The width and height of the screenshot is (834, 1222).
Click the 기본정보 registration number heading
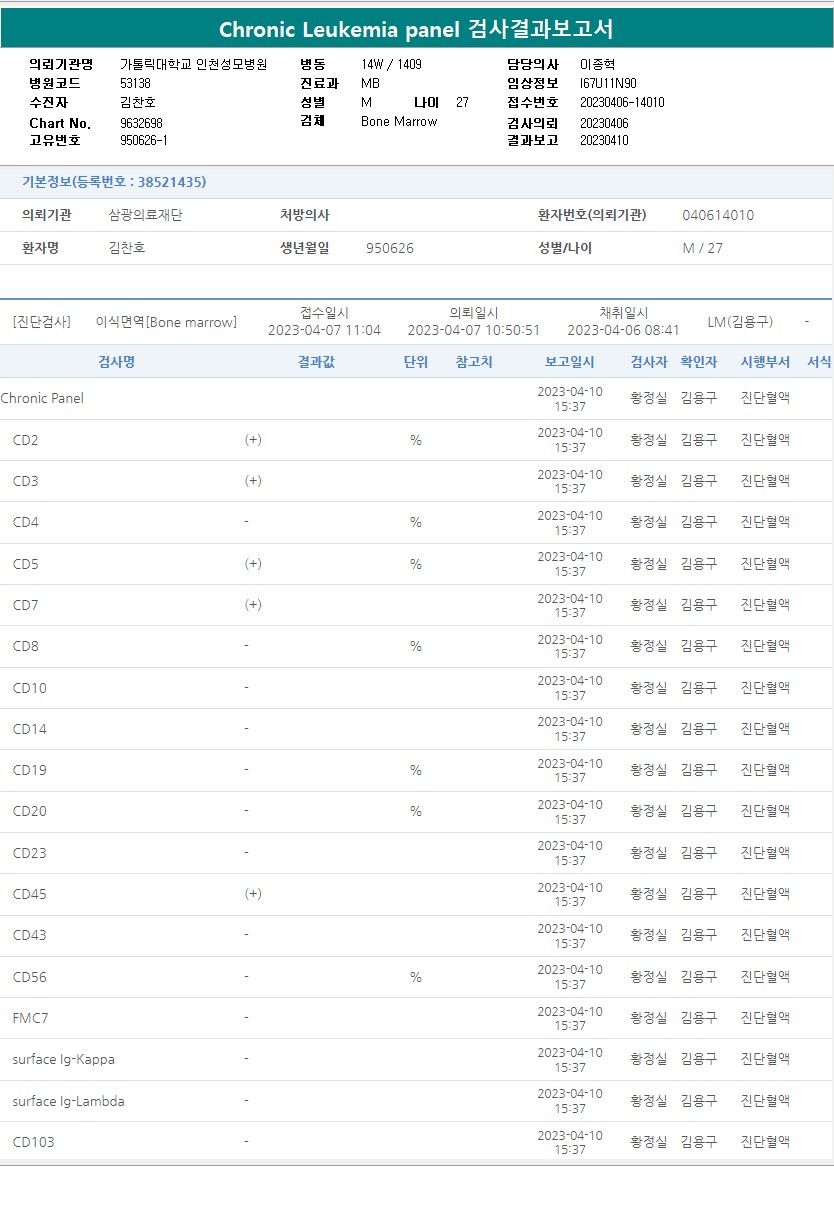pos(114,182)
